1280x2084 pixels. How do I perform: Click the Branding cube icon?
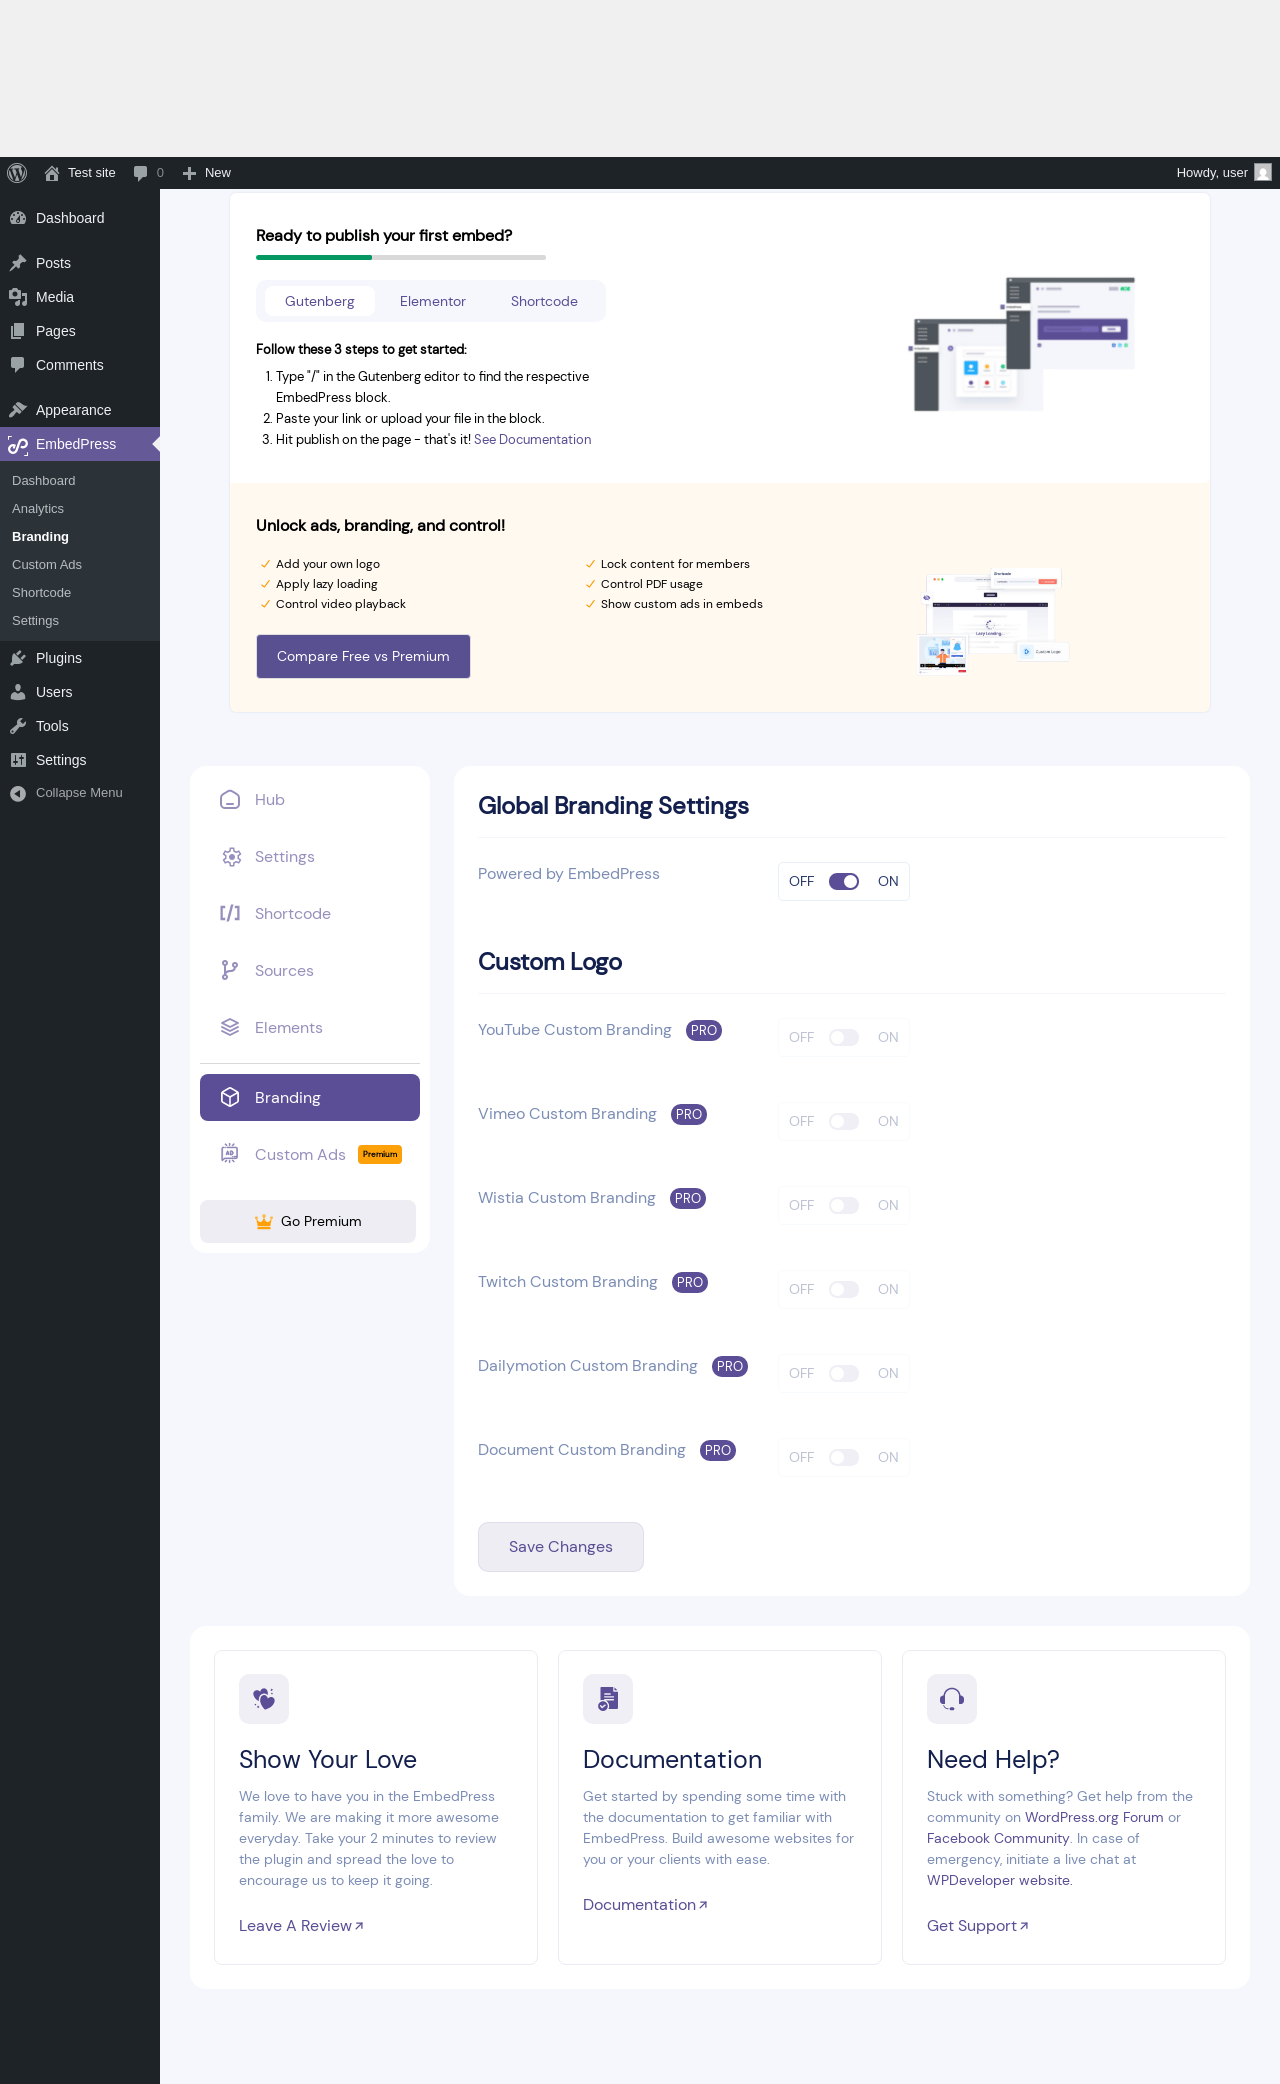point(230,1097)
